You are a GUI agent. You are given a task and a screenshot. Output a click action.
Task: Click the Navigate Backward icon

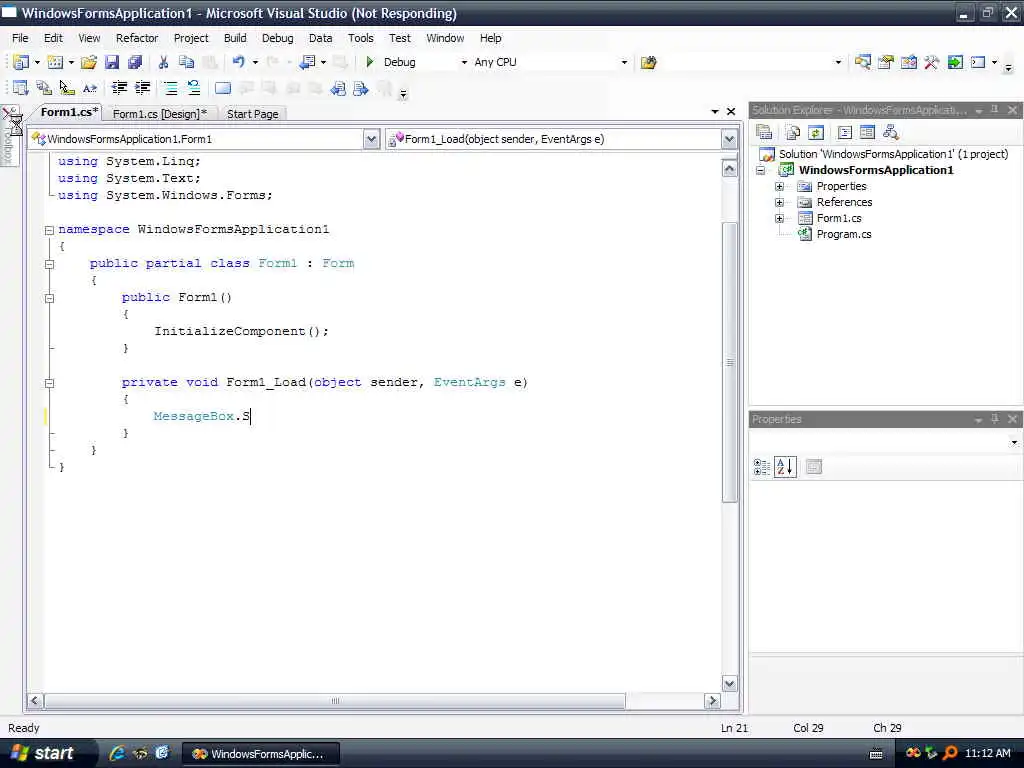307,62
